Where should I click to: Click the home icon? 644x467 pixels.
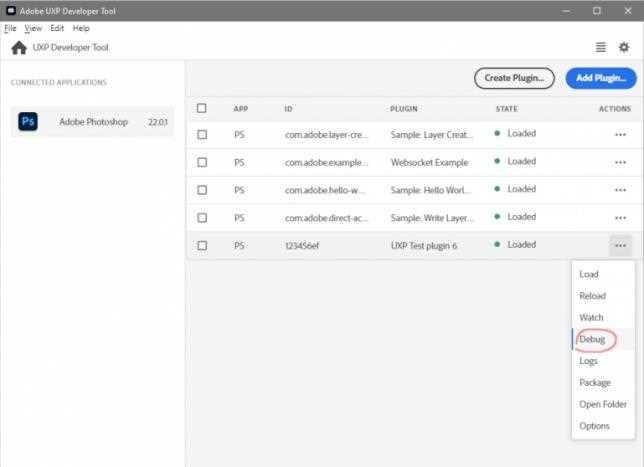(x=19, y=48)
